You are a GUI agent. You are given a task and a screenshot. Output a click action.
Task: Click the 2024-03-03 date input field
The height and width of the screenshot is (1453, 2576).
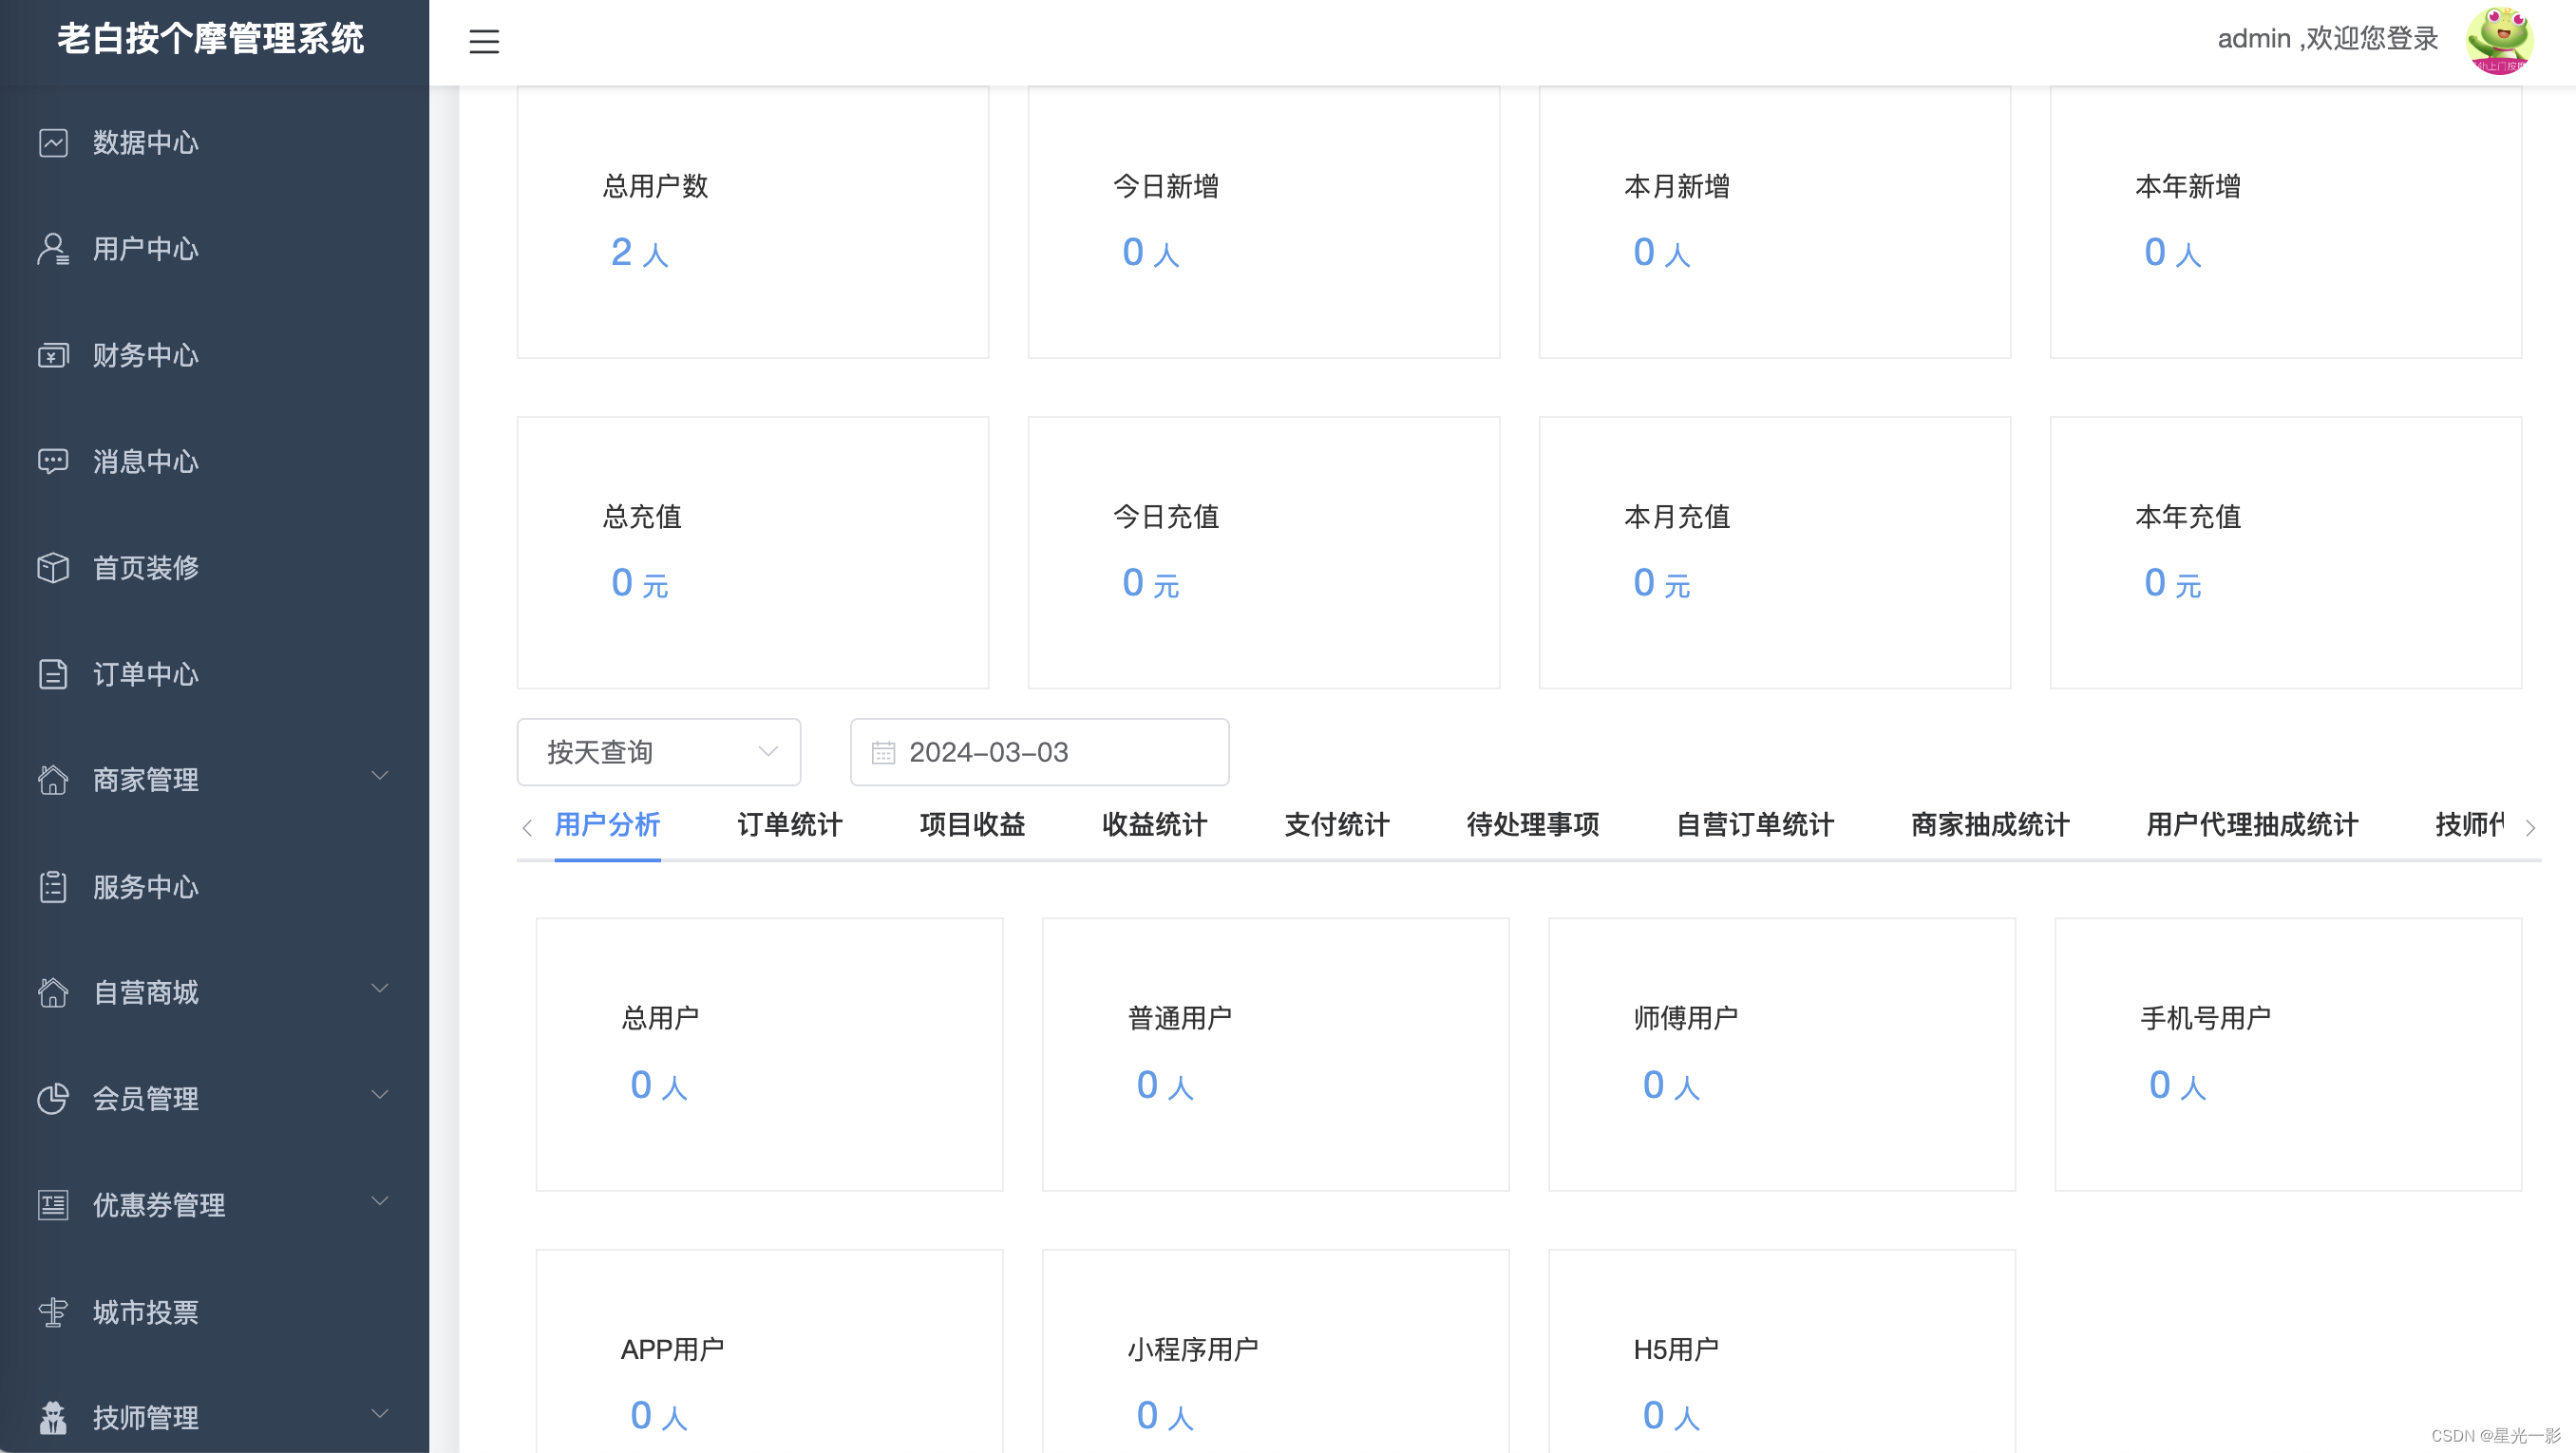point(1040,752)
